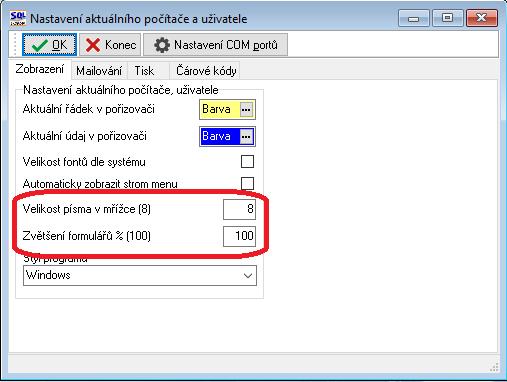This screenshot has height=382, width=507.
Task: Open the Čárové kódy tab
Action: point(206,71)
